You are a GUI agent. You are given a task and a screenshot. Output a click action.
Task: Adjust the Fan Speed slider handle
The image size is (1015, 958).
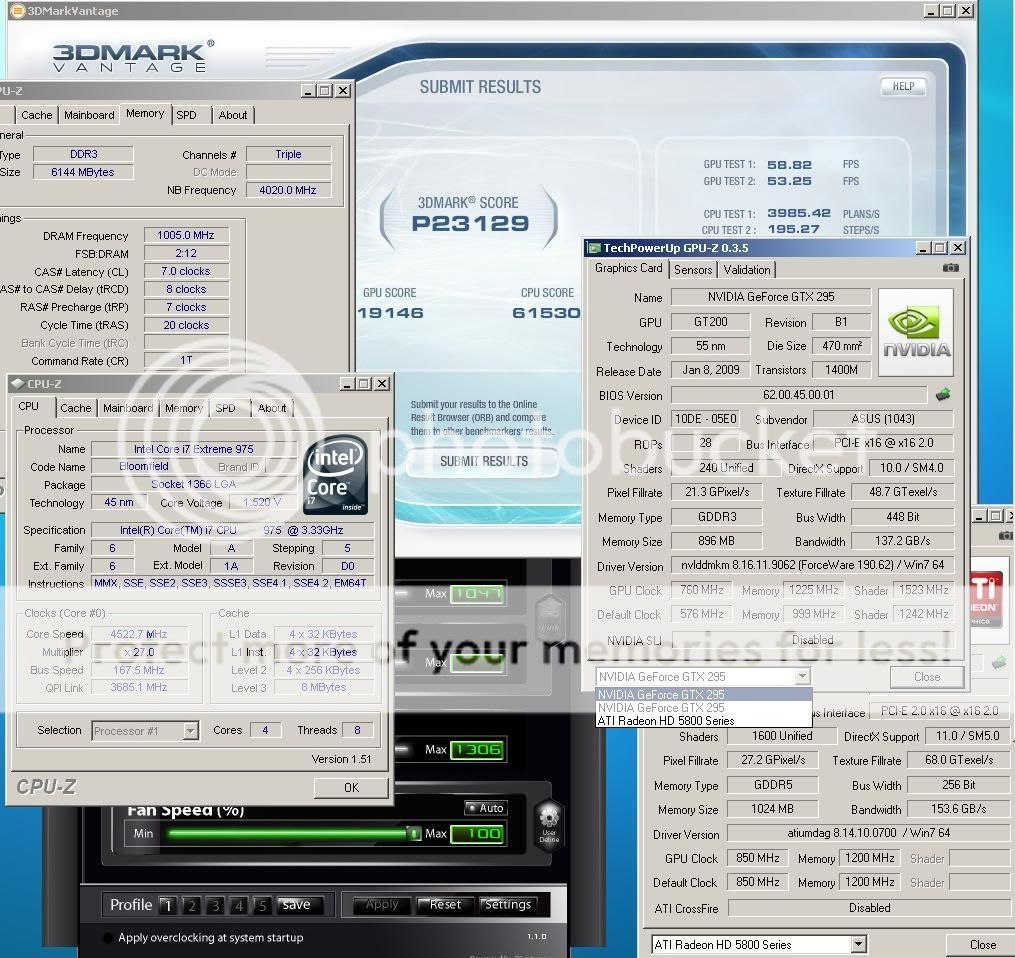pyautogui.click(x=413, y=833)
